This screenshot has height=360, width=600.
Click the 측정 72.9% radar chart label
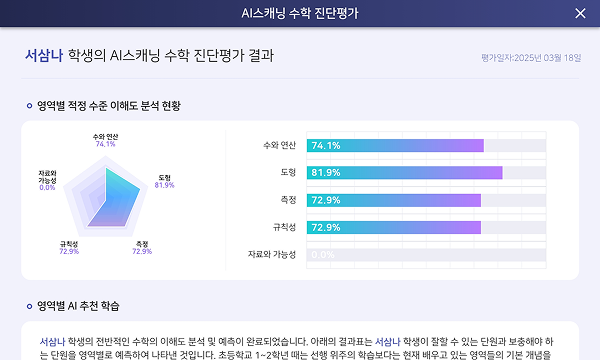click(142, 248)
